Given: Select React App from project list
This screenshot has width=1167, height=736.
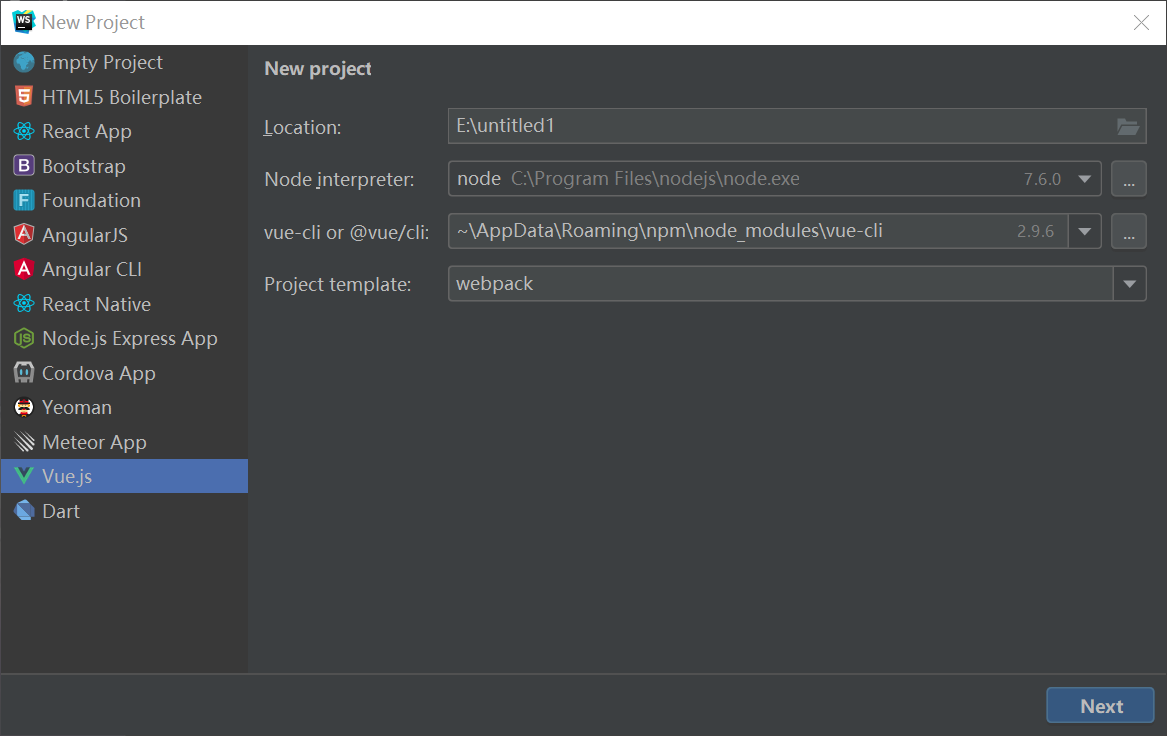Looking at the screenshot, I should 124,132.
